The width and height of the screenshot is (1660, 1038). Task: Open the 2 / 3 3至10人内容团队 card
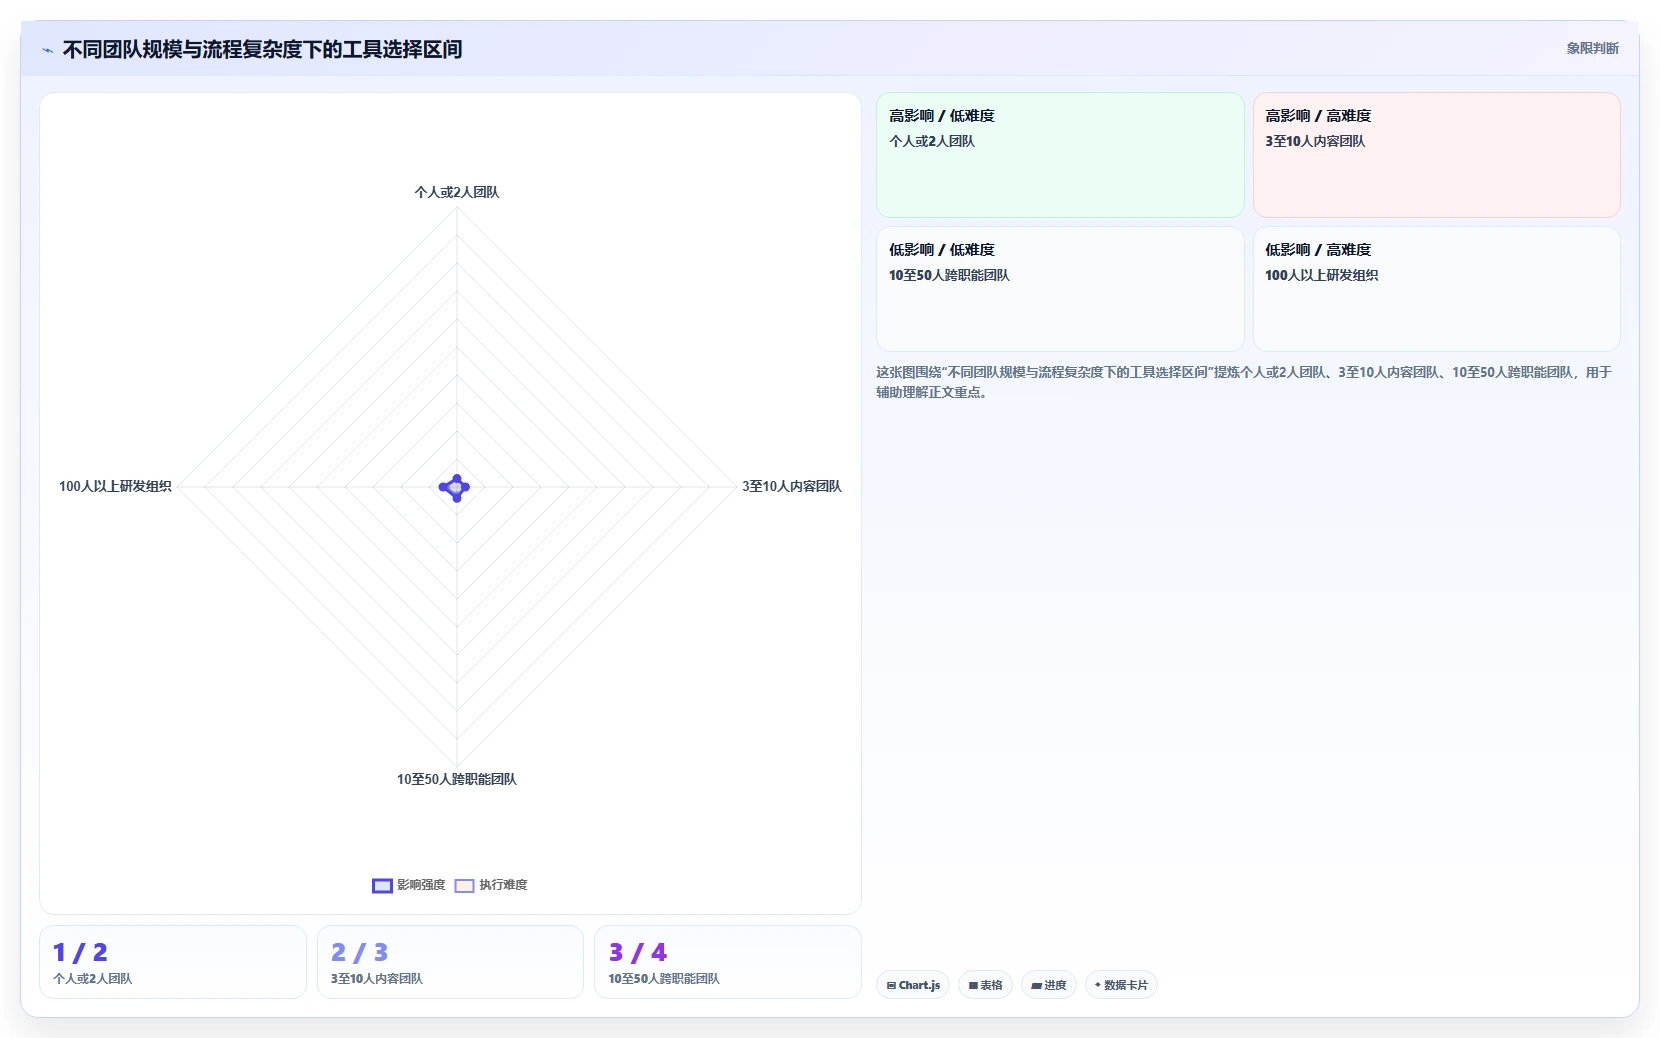coord(450,962)
